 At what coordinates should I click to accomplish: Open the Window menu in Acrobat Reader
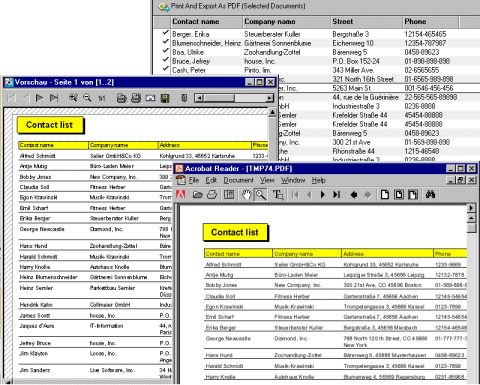293,180
